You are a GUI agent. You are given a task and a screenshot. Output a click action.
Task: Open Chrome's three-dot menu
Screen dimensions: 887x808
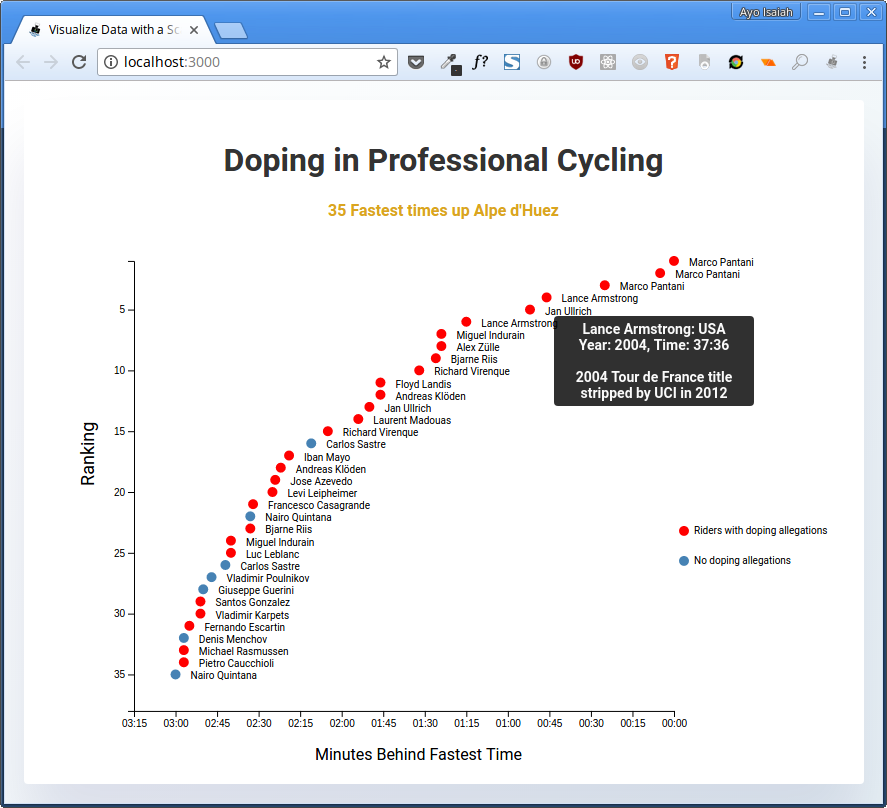(x=864, y=62)
